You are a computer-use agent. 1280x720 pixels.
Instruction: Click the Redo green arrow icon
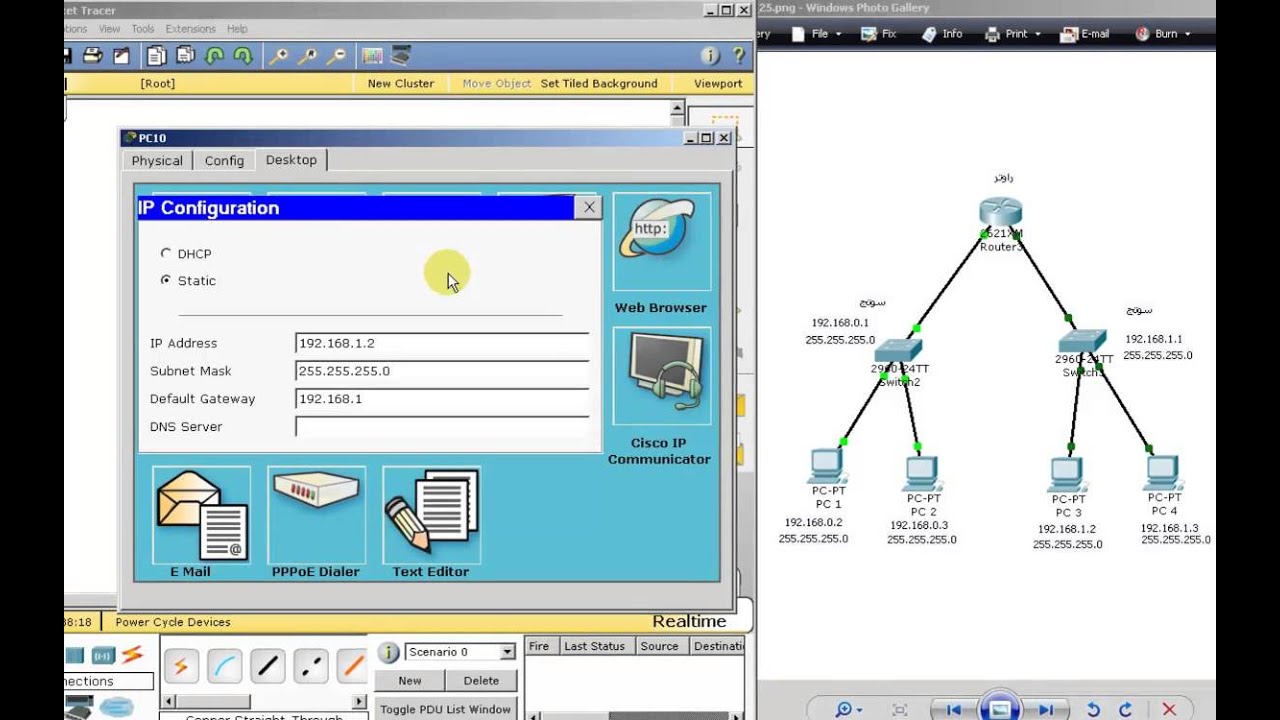(243, 56)
